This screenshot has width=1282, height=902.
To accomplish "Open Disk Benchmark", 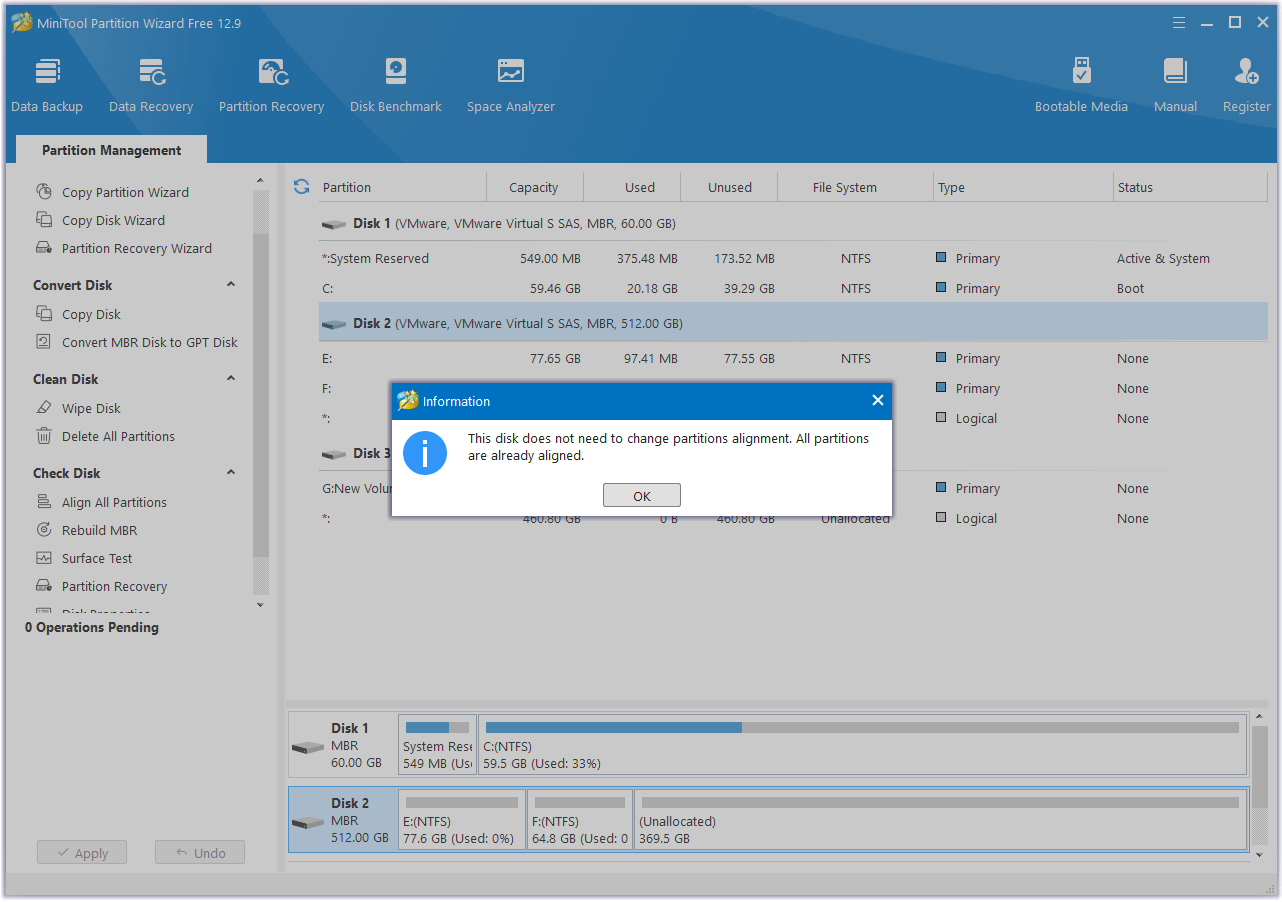I will pos(396,85).
